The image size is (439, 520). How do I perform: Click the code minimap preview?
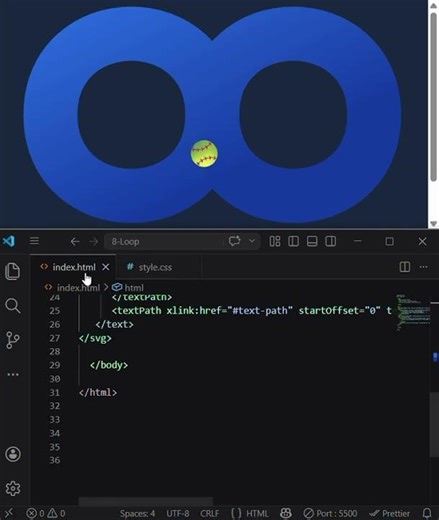coord(413,312)
